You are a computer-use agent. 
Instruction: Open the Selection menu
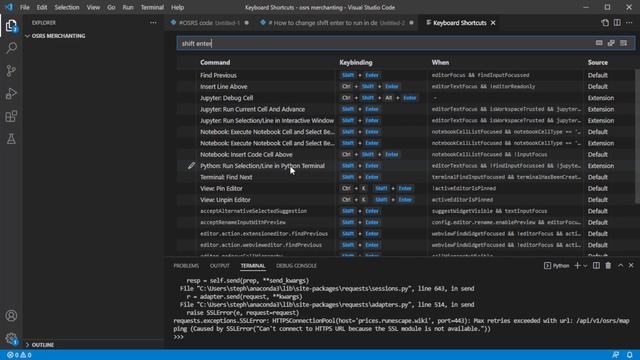click(x=67, y=7)
